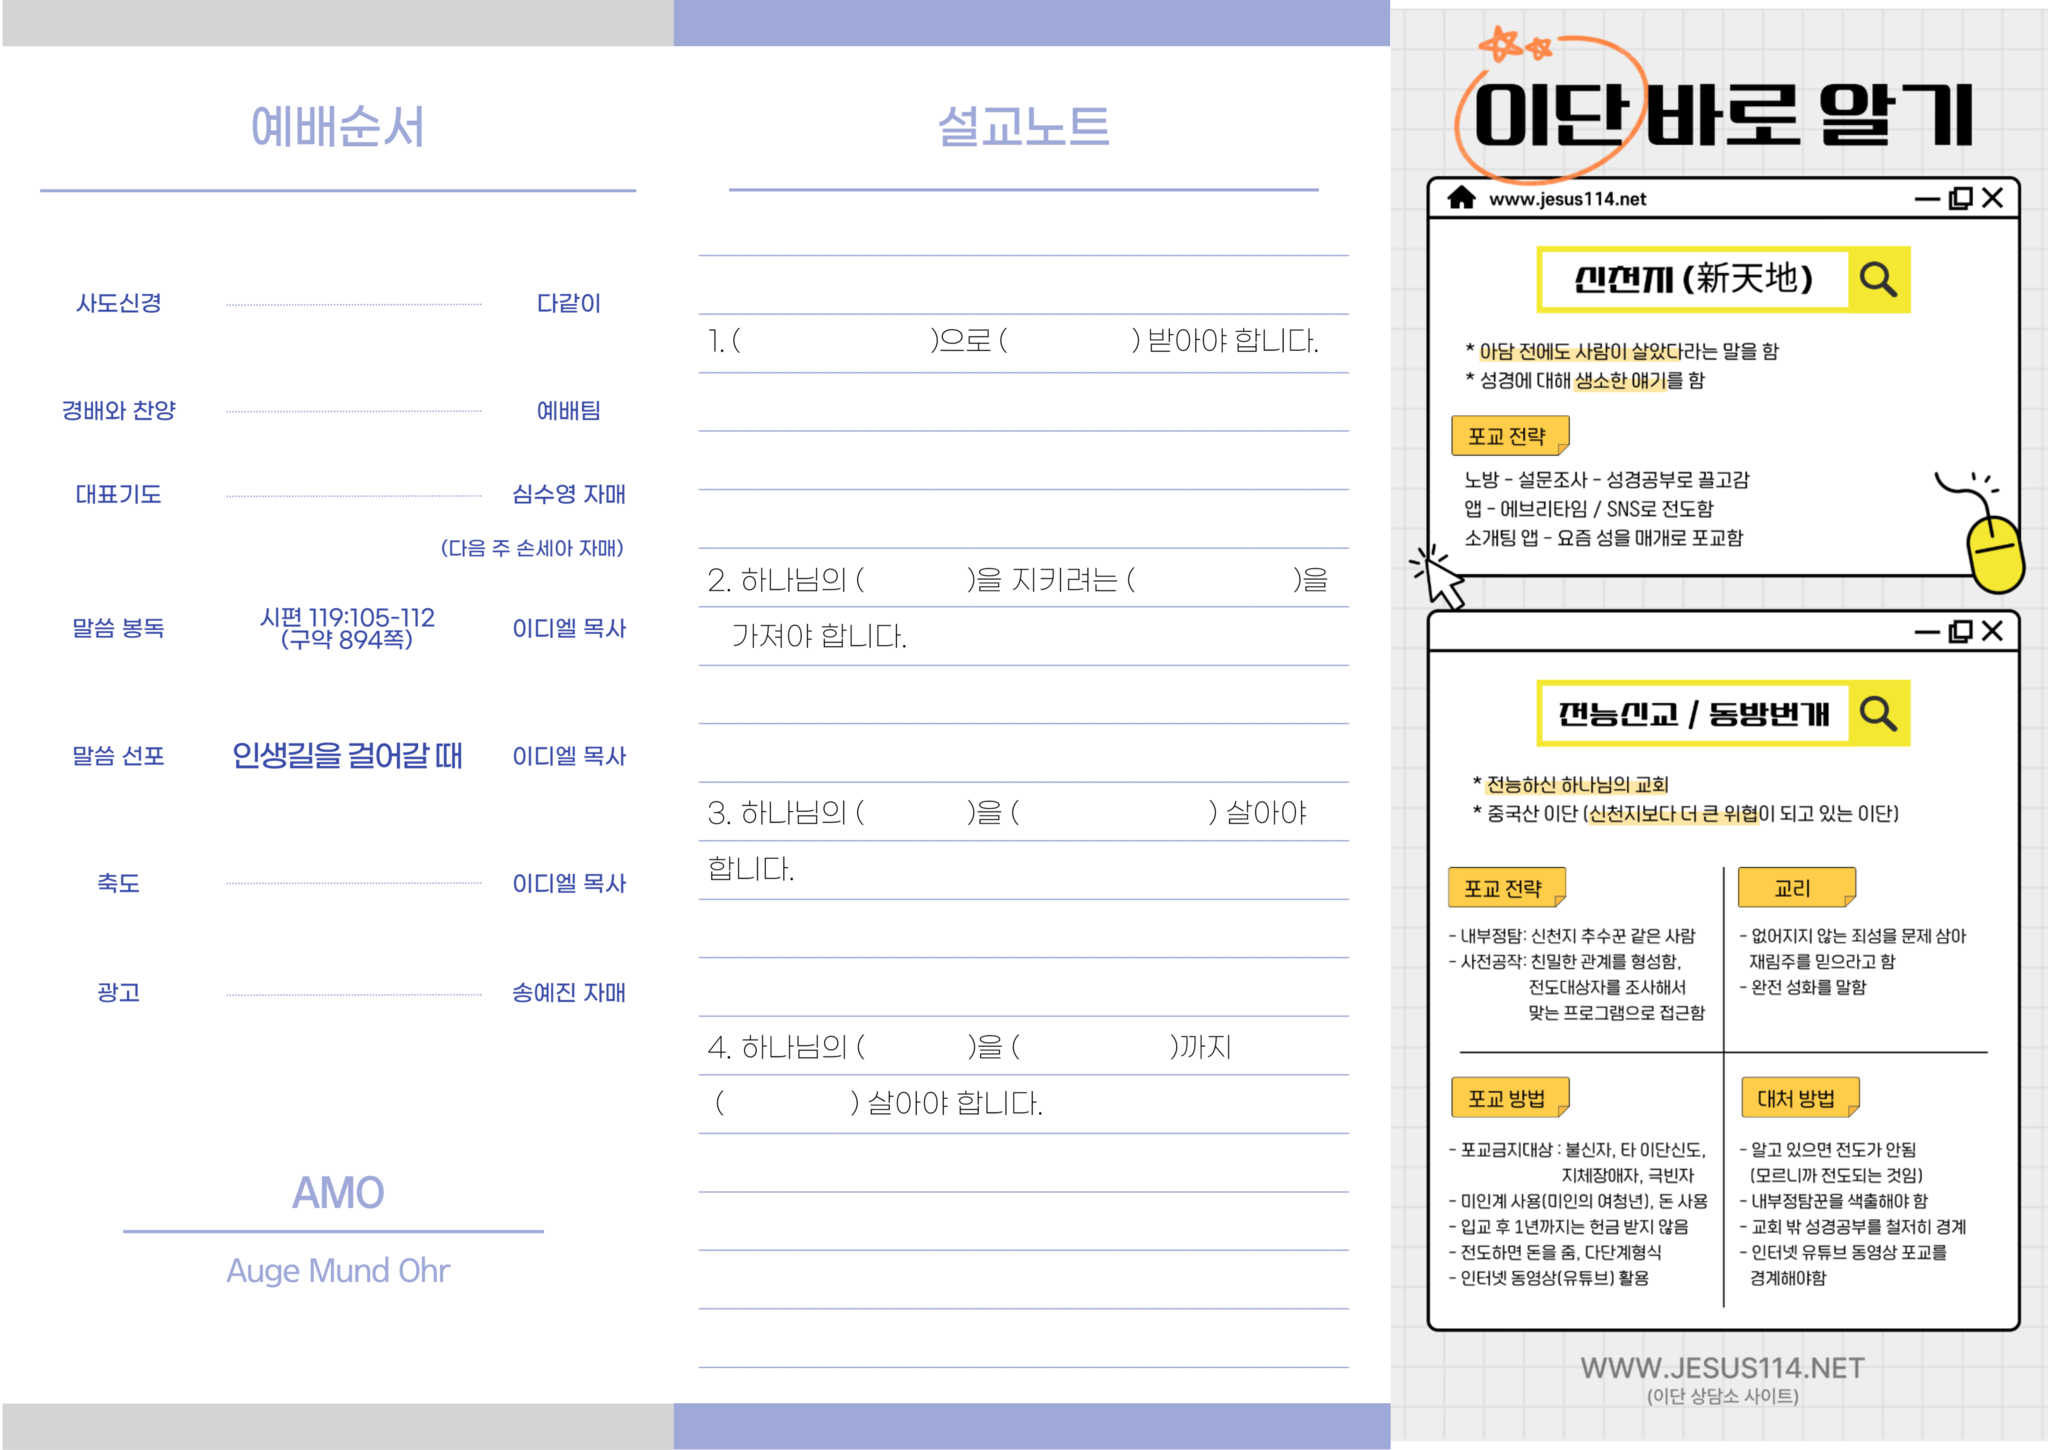The image size is (2048, 1450).
Task: Click the 설교노트 heading
Action: [x=1023, y=127]
